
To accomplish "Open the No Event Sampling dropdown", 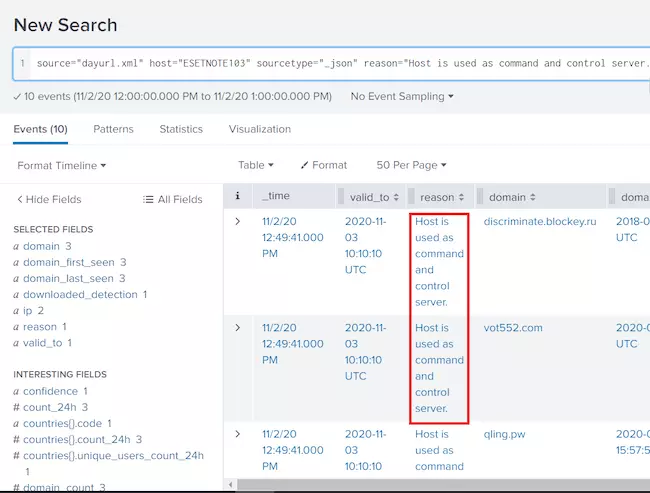I will 402,96.
